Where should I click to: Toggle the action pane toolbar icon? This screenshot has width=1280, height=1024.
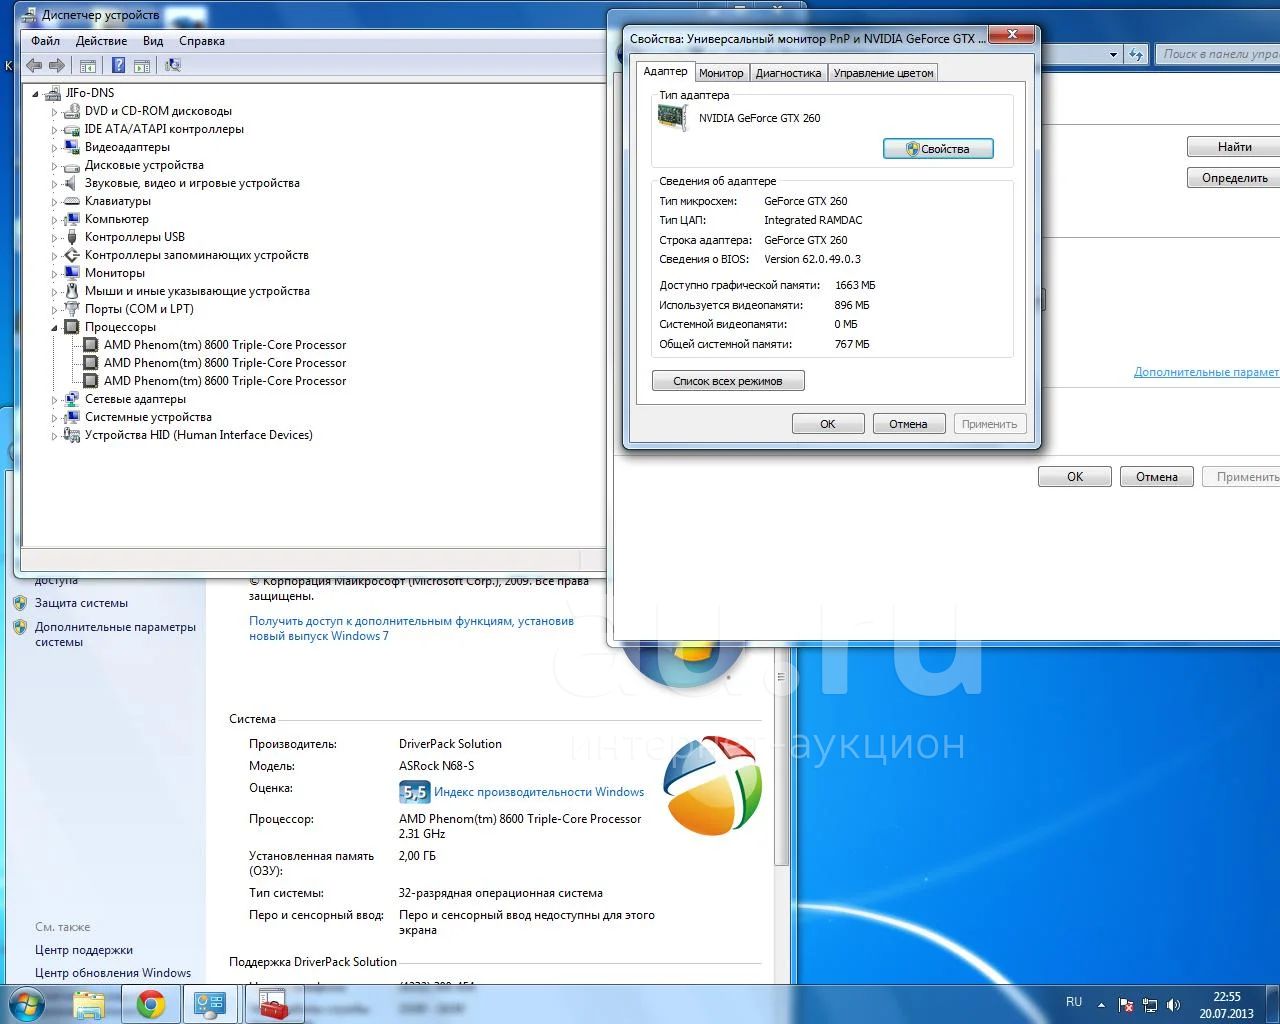click(142, 65)
